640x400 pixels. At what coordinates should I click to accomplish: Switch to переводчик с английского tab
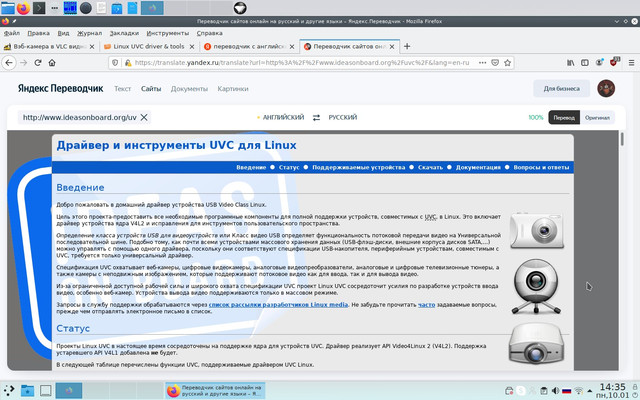pyautogui.click(x=249, y=47)
